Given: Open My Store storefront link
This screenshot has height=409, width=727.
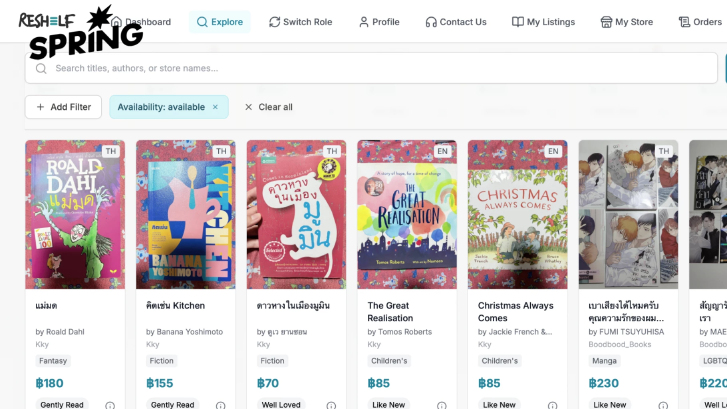Looking at the screenshot, I should [x=626, y=22].
